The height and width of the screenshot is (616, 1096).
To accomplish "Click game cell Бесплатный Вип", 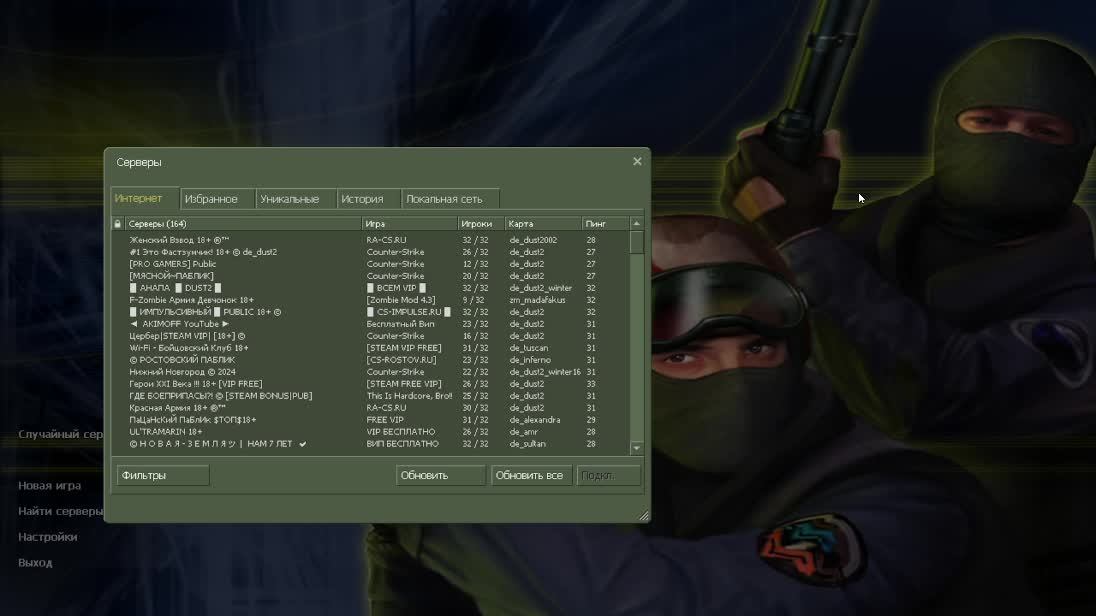I will pyautogui.click(x=401, y=324).
